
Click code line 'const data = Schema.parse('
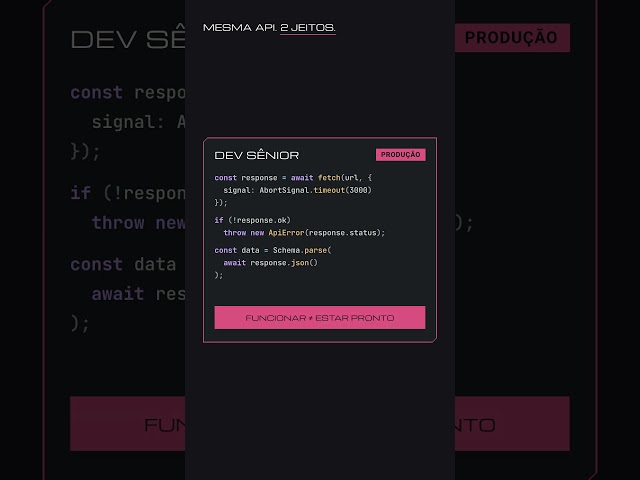click(273, 250)
